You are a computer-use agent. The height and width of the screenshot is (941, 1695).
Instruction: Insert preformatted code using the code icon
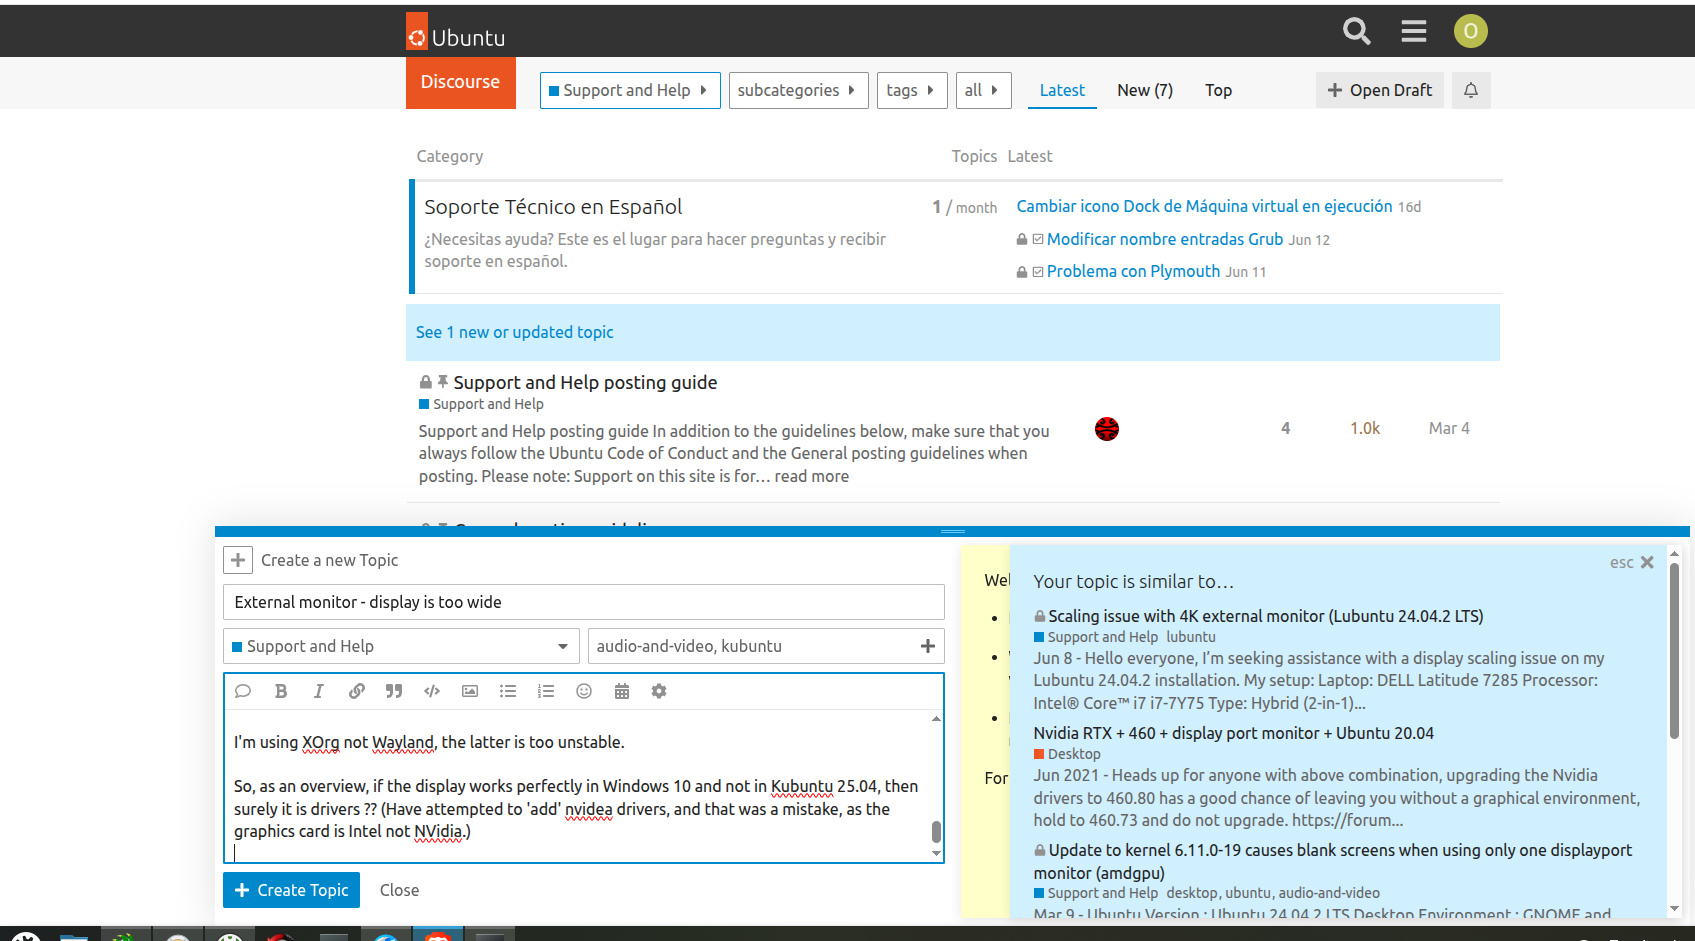432,691
